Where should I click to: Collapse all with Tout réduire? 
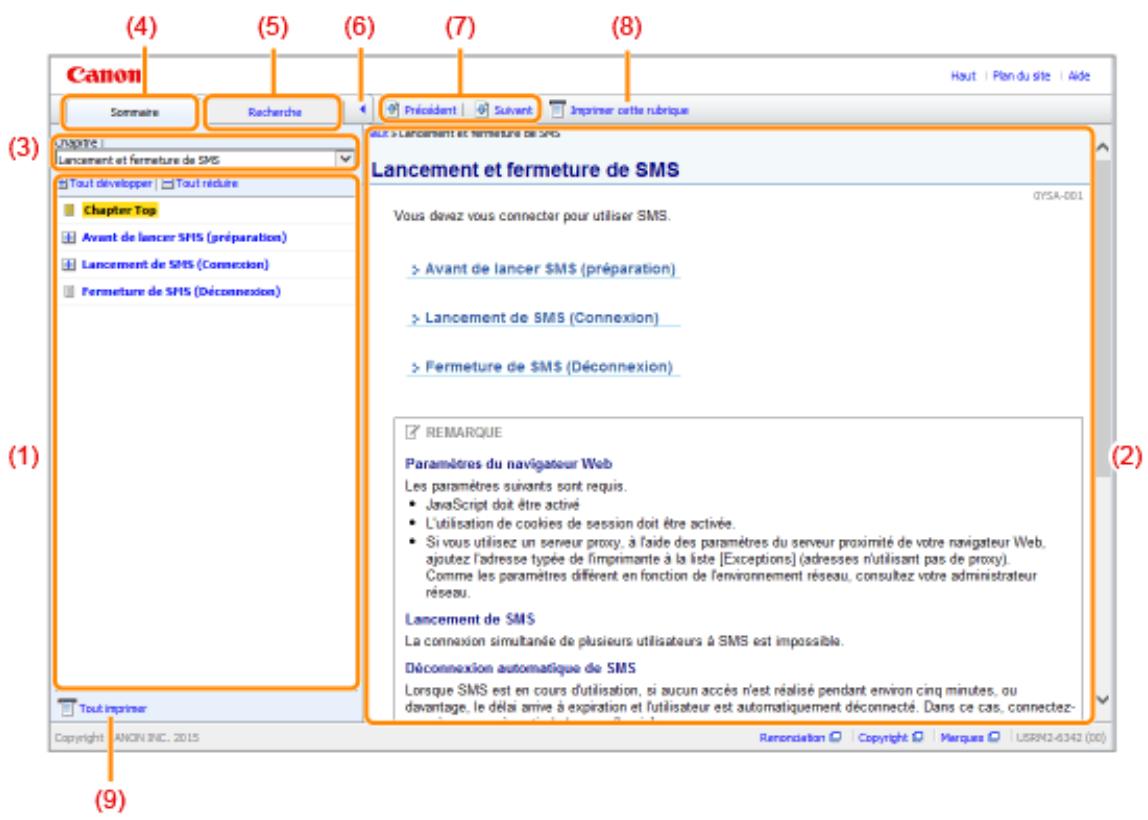click(206, 184)
